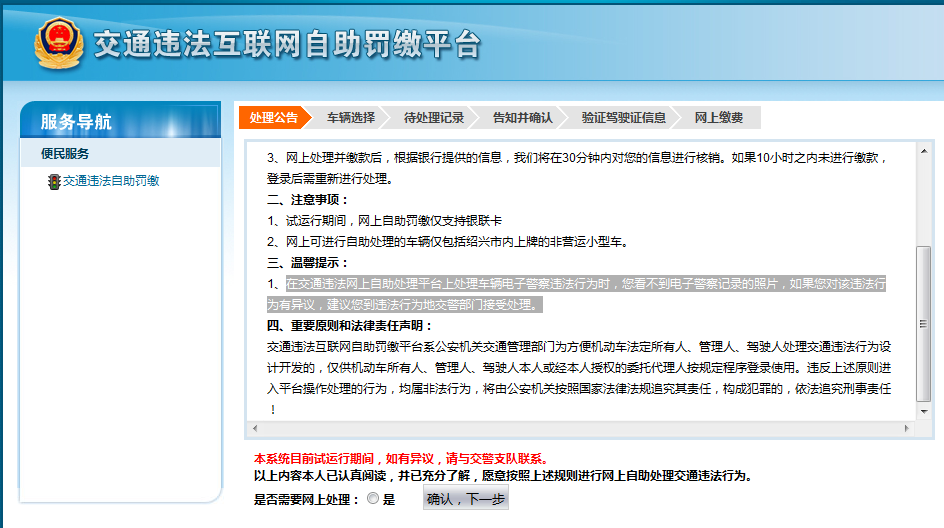Click the highlighted 温馨提示 paragraph text
The height and width of the screenshot is (528, 944).
(577, 294)
